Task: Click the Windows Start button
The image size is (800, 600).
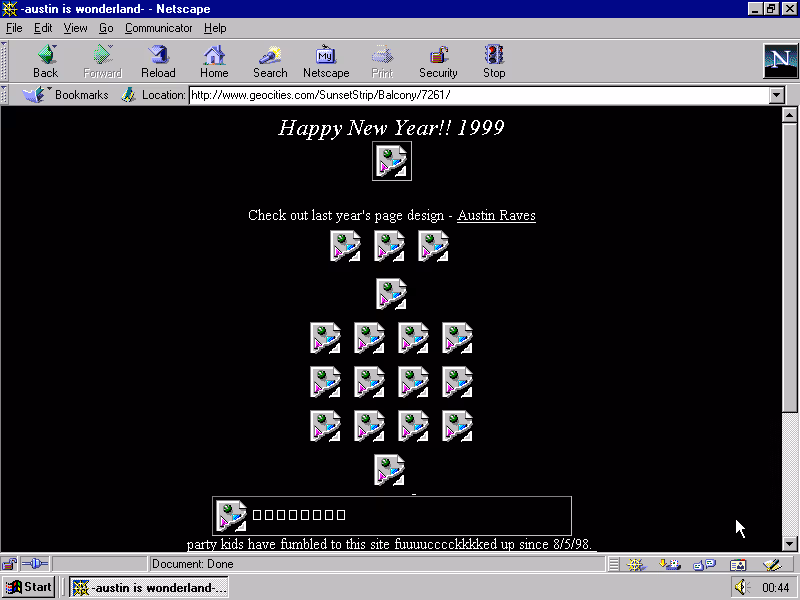Action: 29,587
